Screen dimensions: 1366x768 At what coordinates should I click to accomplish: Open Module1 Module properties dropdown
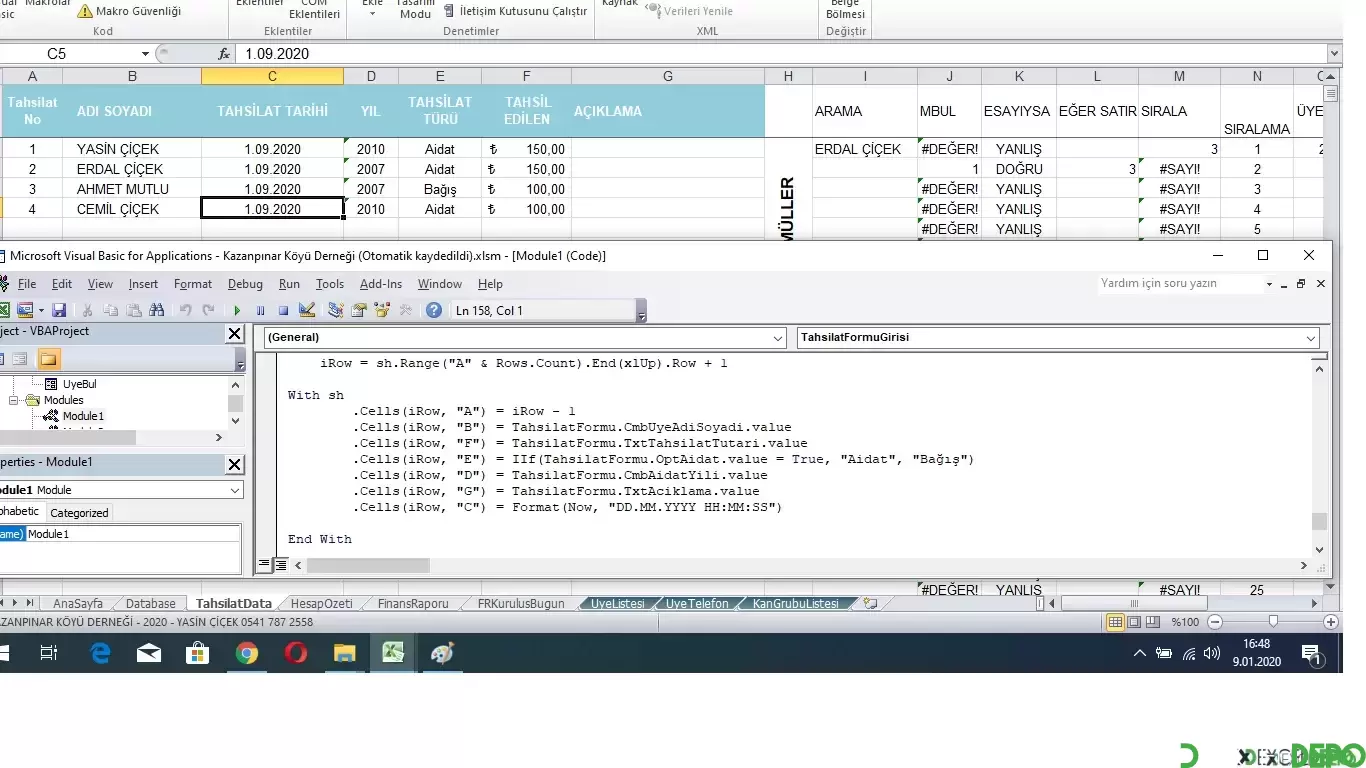(x=235, y=490)
